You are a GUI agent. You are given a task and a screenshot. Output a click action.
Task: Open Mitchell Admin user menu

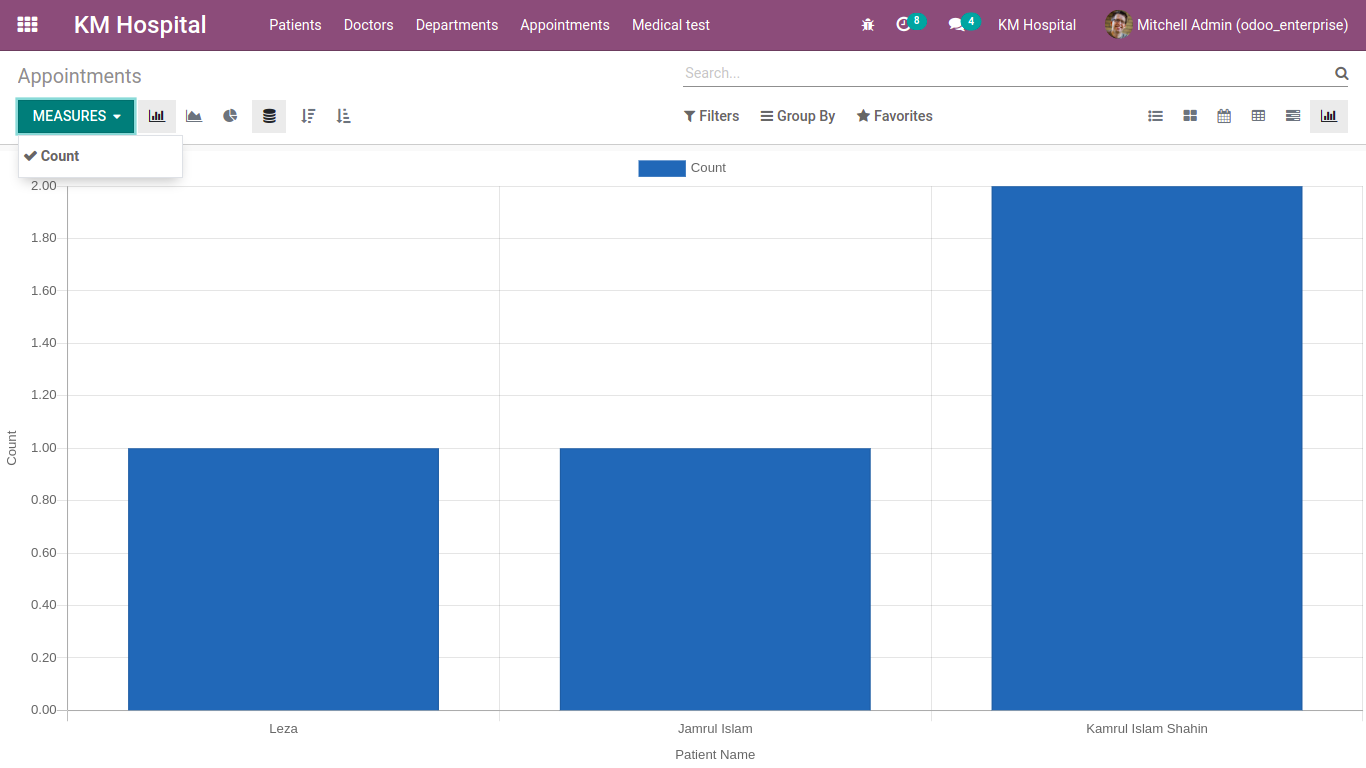pyautogui.click(x=1227, y=25)
